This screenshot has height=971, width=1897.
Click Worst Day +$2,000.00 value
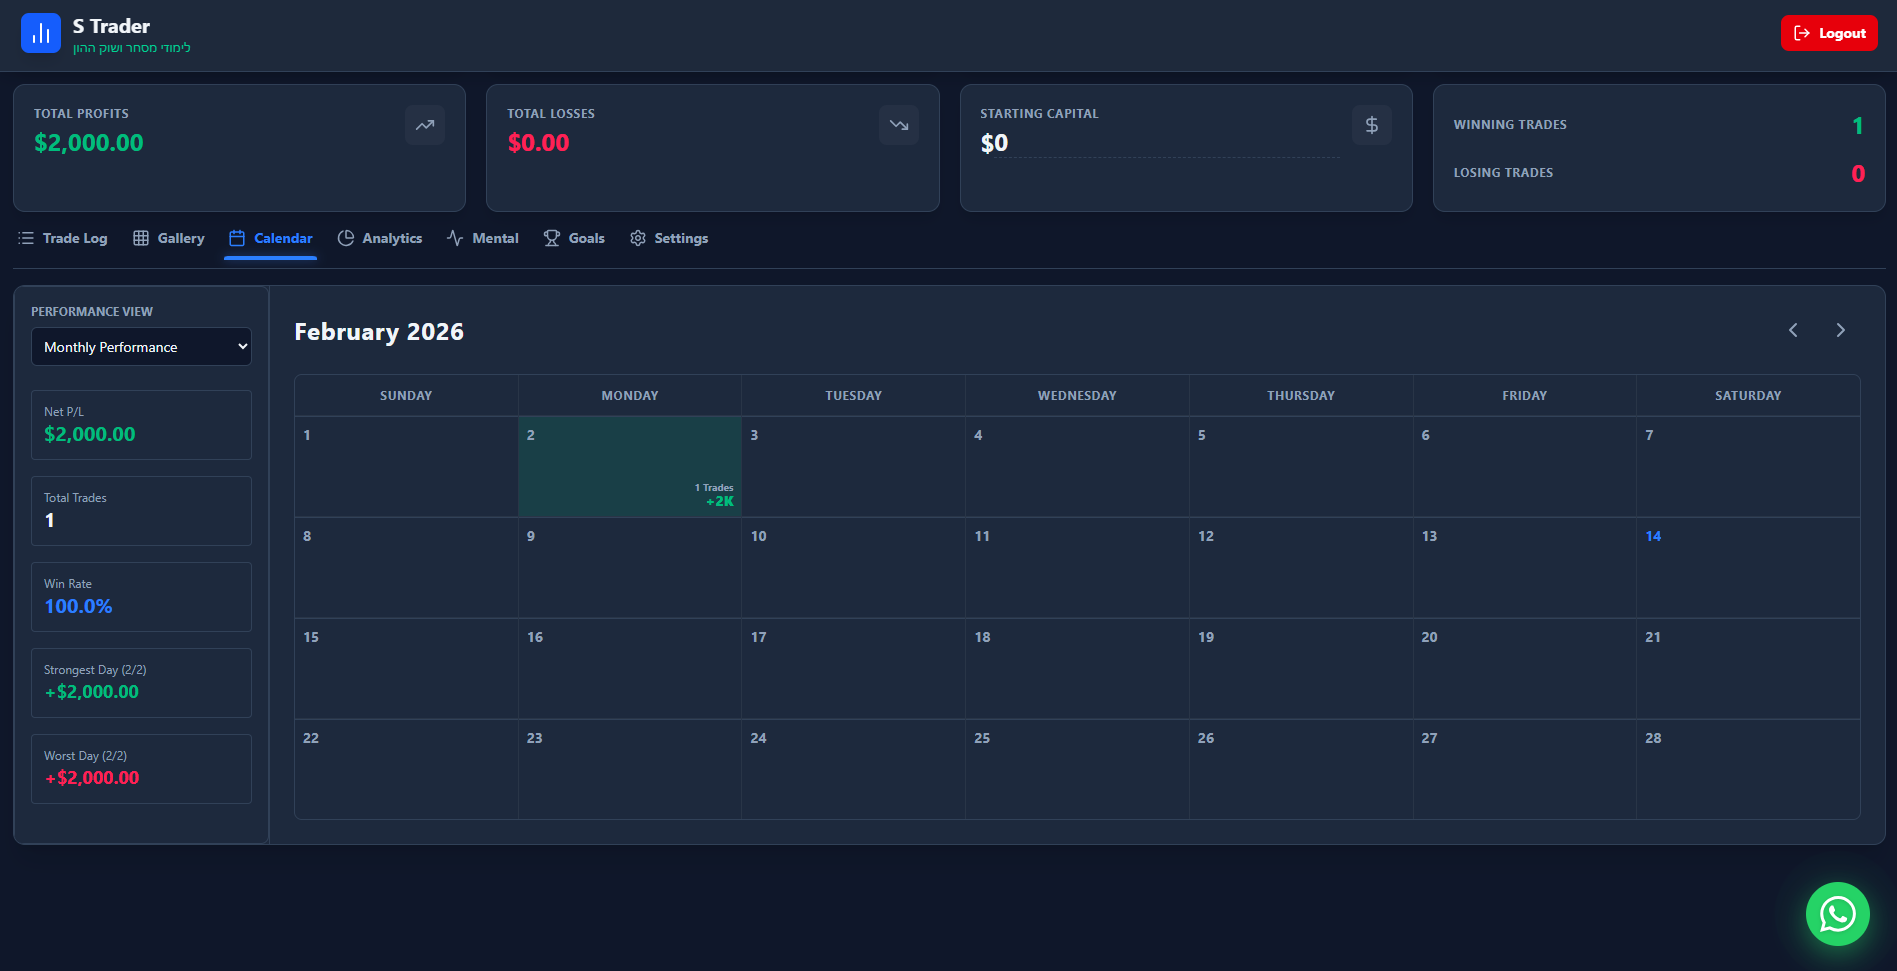coord(91,778)
